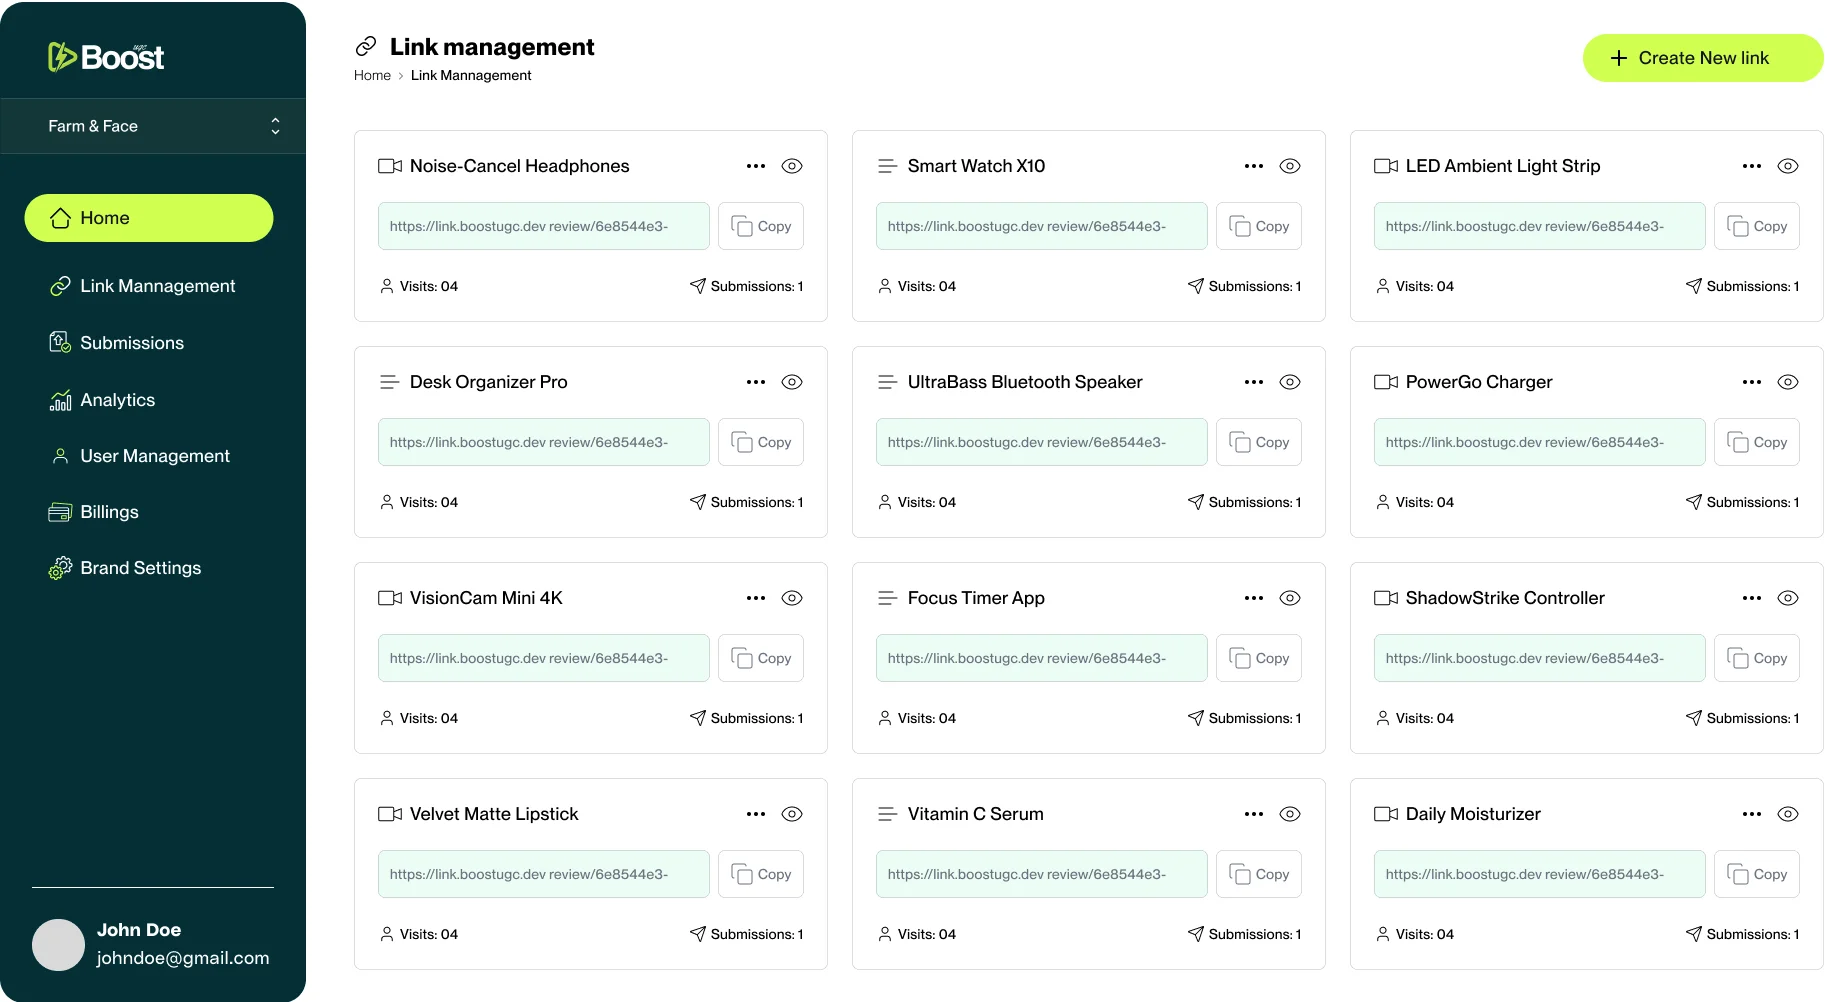This screenshot has width=1827, height=1002.
Task: Click the Velvet Matte Lipstick URL field
Action: pos(543,874)
